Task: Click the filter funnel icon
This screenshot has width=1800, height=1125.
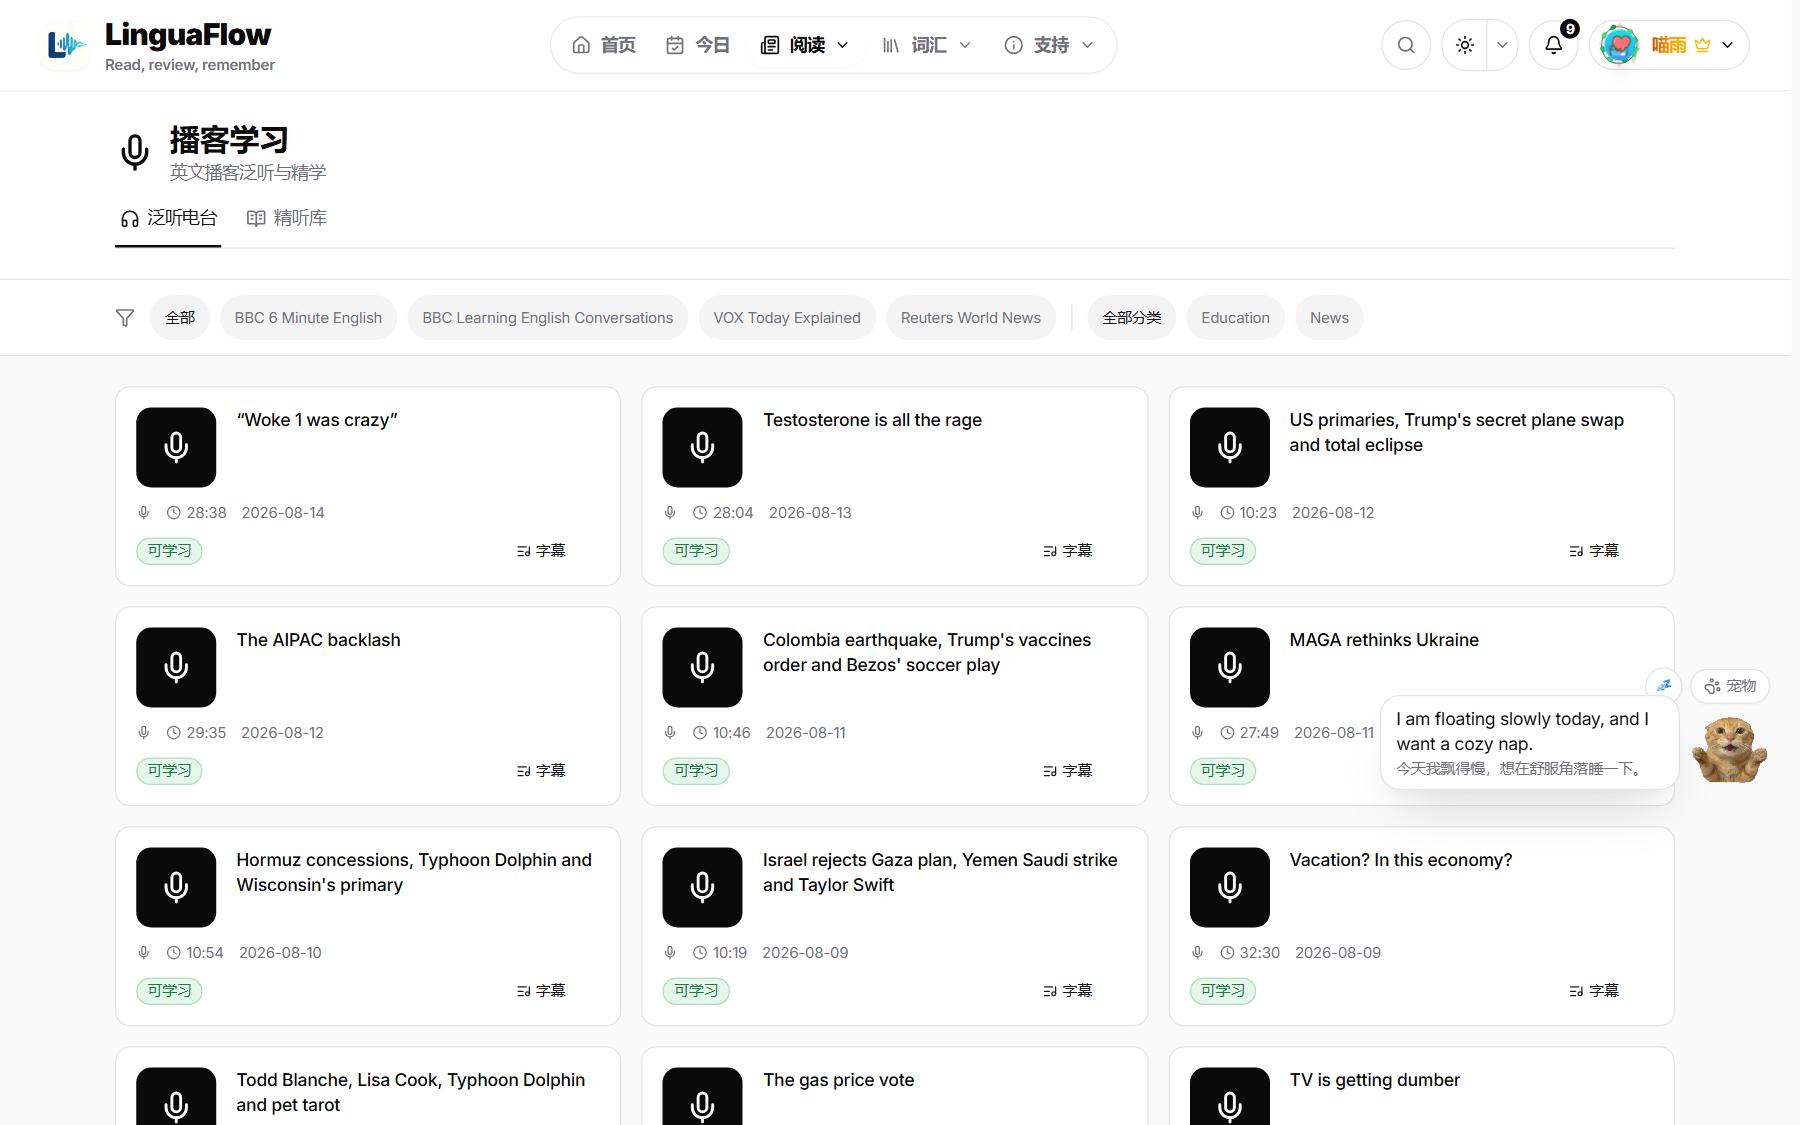Action: pyautogui.click(x=125, y=318)
